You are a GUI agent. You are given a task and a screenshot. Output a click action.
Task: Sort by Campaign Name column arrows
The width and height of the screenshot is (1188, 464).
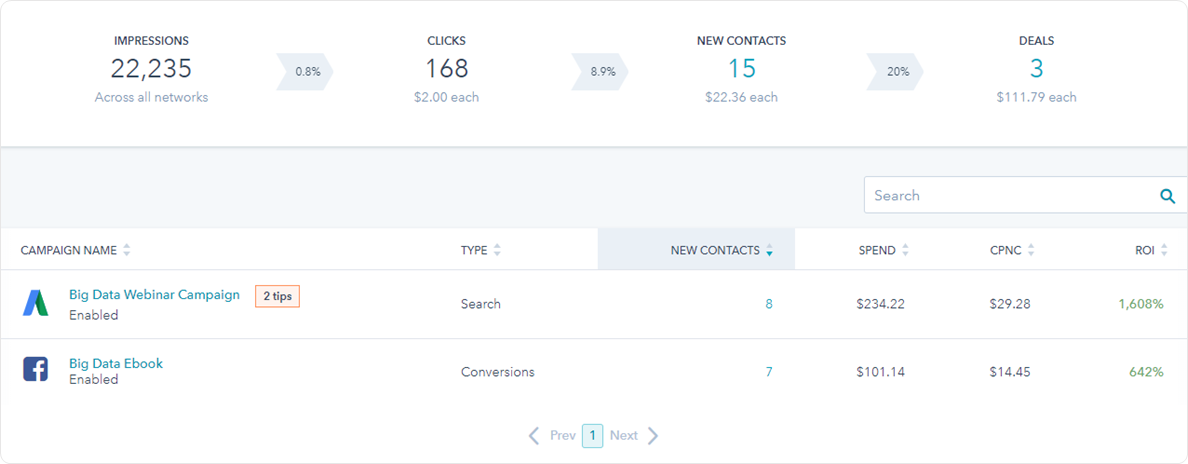[x=127, y=250]
